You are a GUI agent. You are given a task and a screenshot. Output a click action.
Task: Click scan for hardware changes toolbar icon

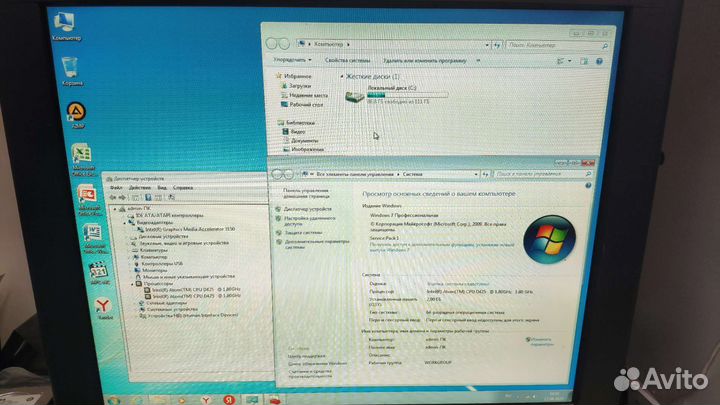pos(171,197)
